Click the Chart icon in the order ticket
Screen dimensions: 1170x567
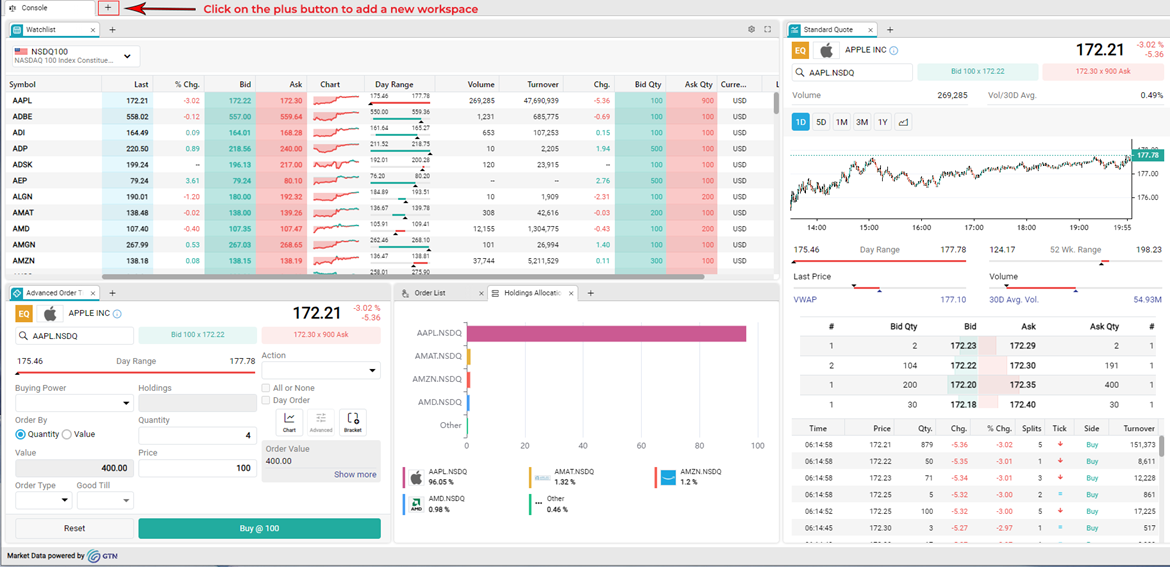289,421
